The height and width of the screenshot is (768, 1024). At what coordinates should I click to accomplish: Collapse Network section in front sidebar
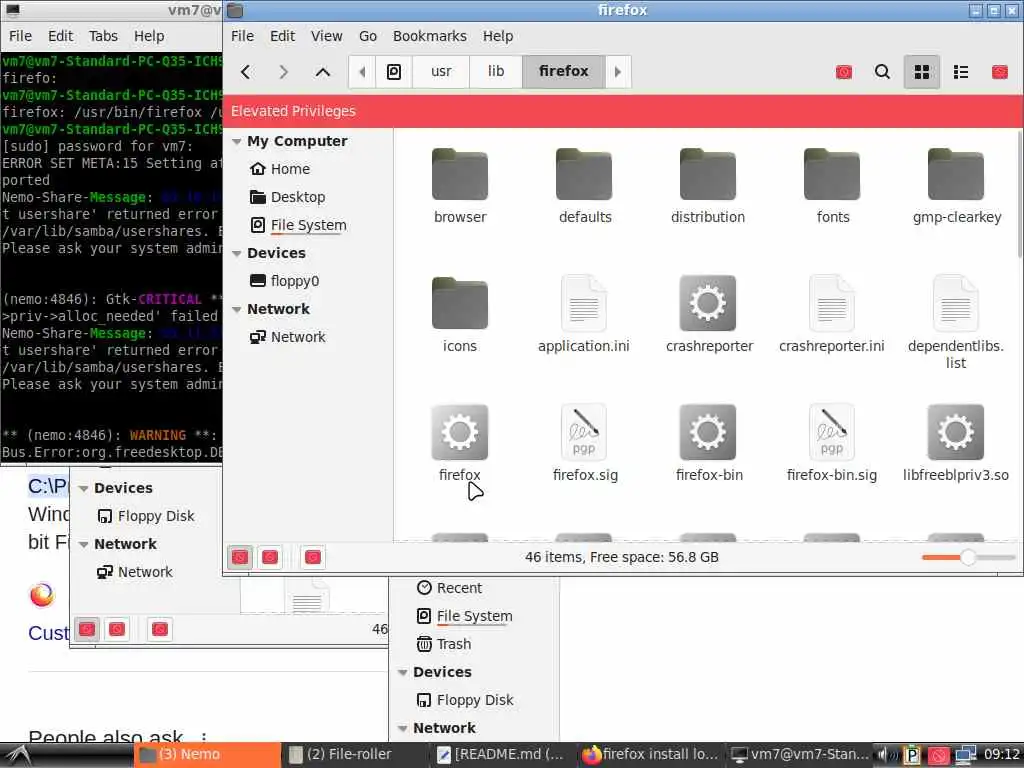(x=237, y=310)
